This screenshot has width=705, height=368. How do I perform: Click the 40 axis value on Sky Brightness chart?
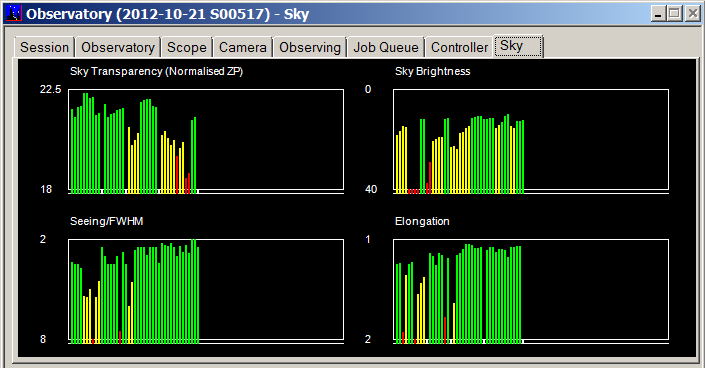pyautogui.click(x=371, y=189)
